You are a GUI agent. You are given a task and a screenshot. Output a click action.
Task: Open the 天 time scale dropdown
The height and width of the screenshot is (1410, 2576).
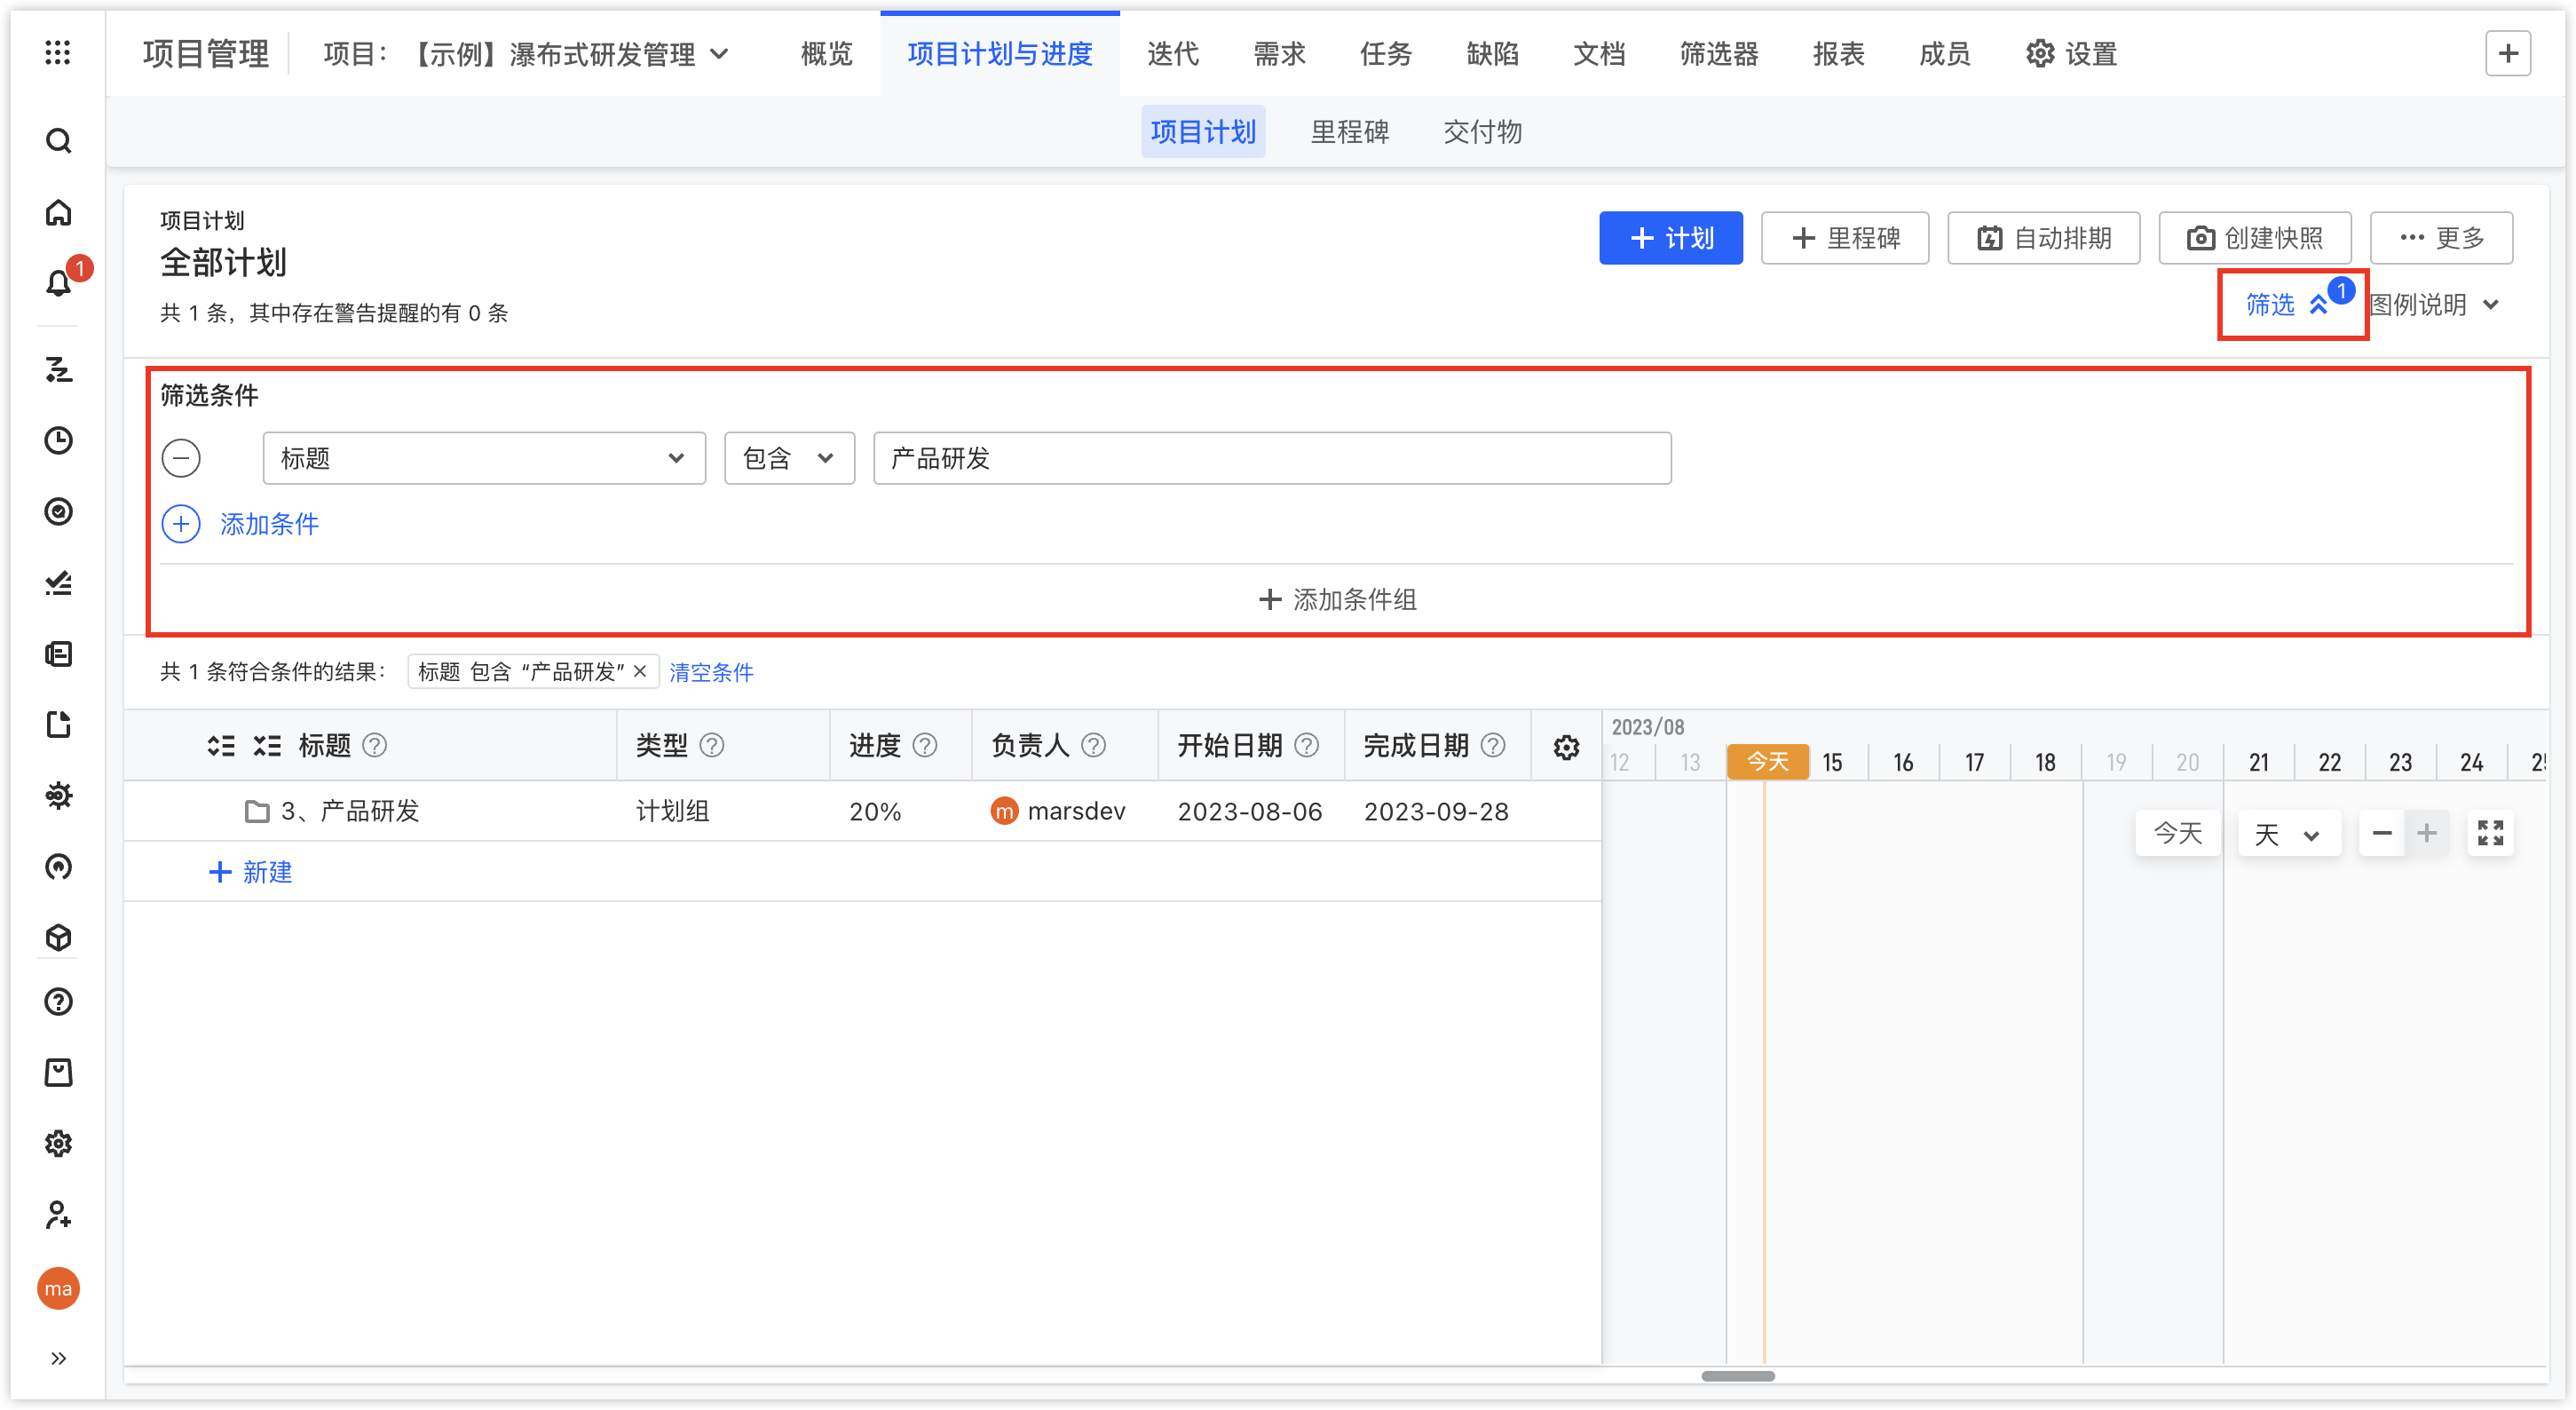(x=2288, y=833)
